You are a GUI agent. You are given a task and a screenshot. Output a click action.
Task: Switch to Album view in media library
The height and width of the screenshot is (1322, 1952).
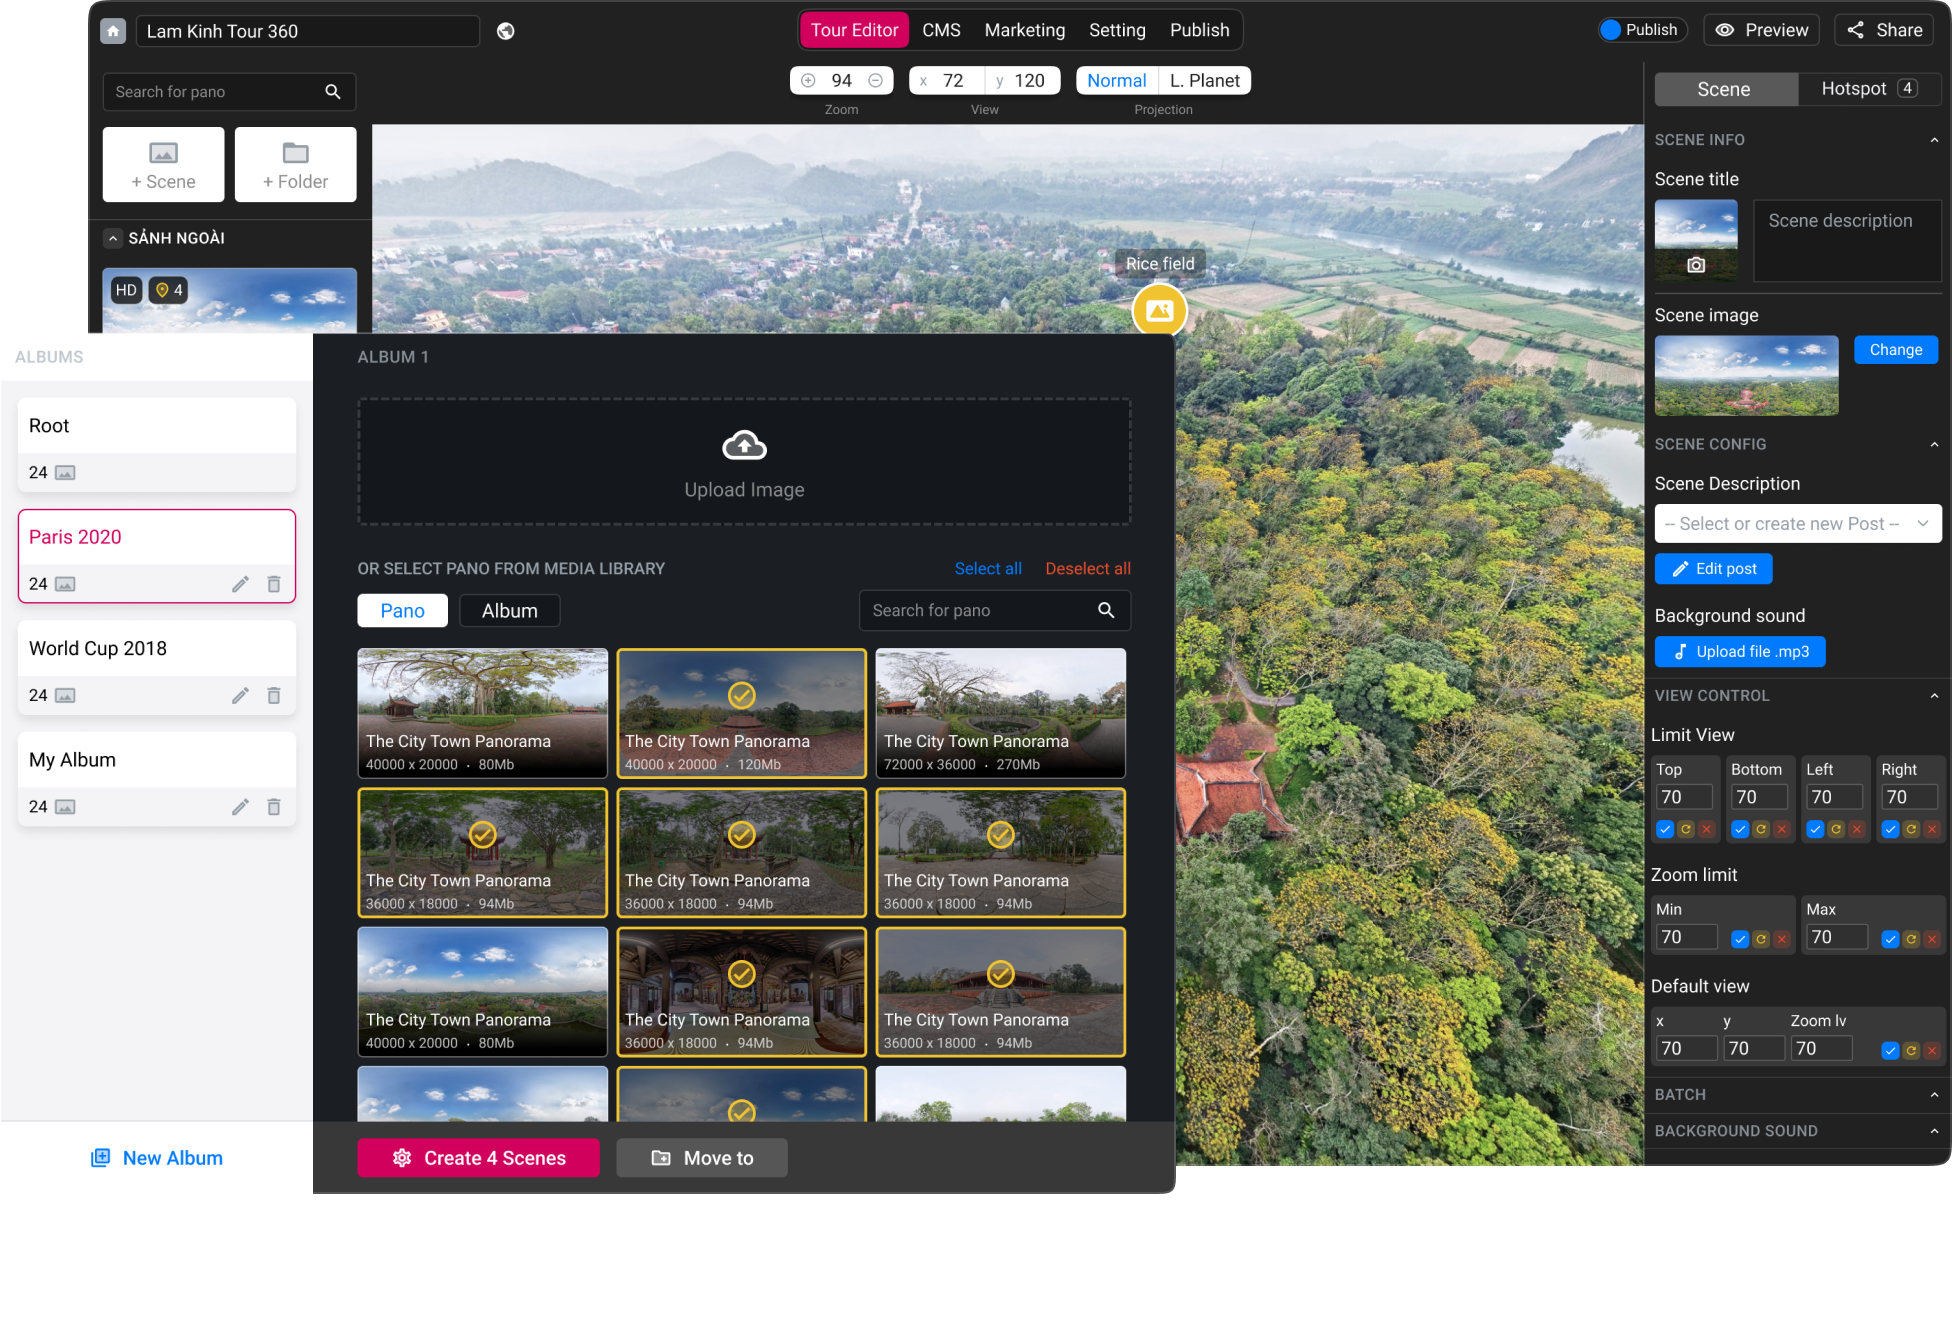pos(508,608)
